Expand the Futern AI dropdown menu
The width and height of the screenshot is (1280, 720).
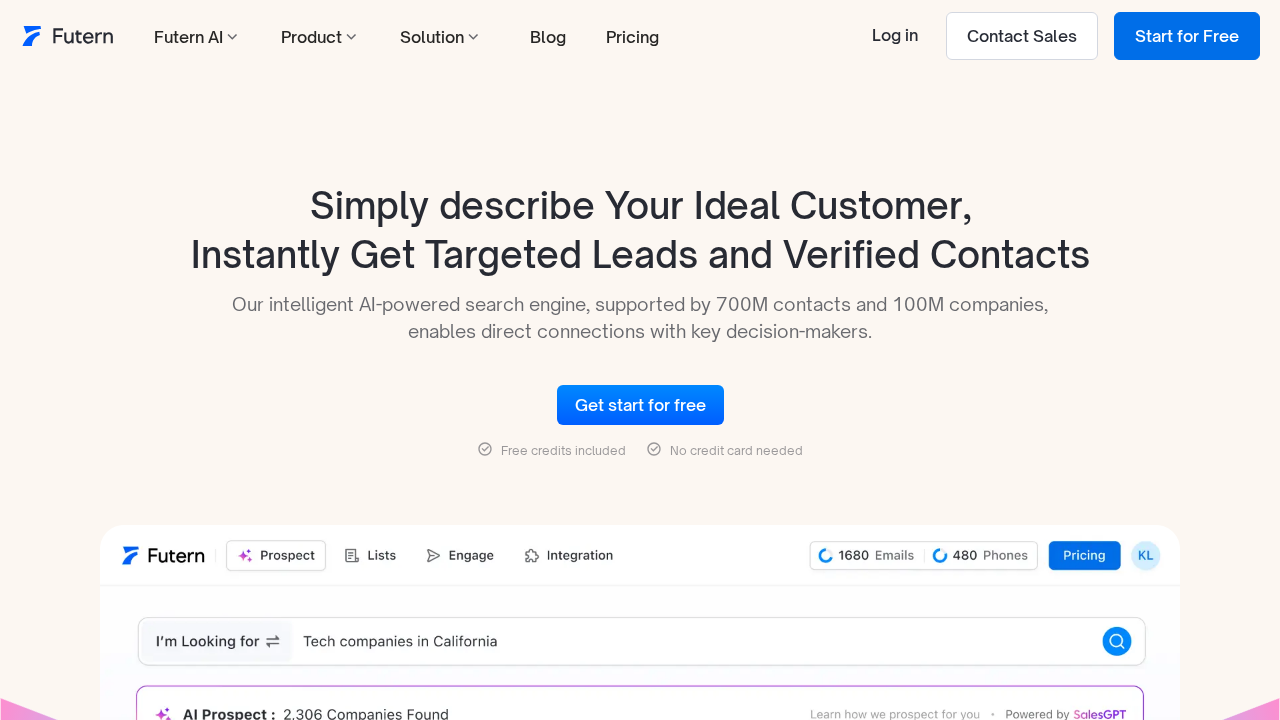195,37
